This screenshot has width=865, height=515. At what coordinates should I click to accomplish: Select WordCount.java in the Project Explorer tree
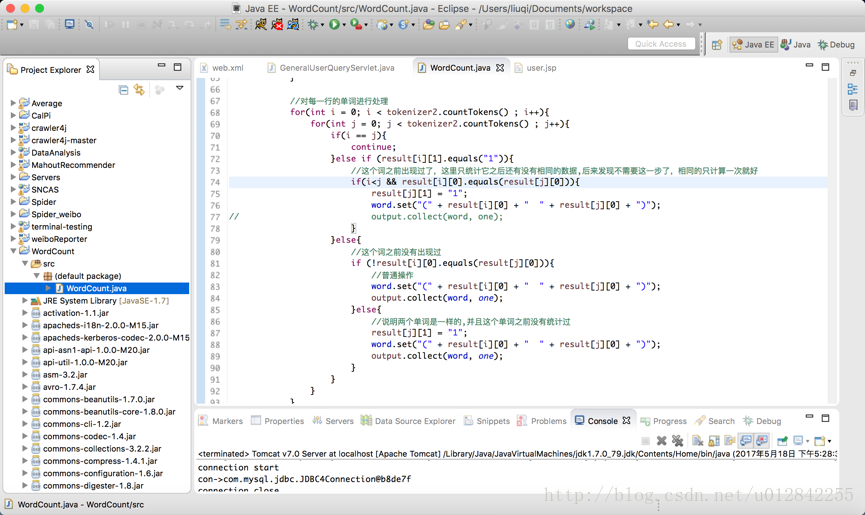click(x=96, y=288)
